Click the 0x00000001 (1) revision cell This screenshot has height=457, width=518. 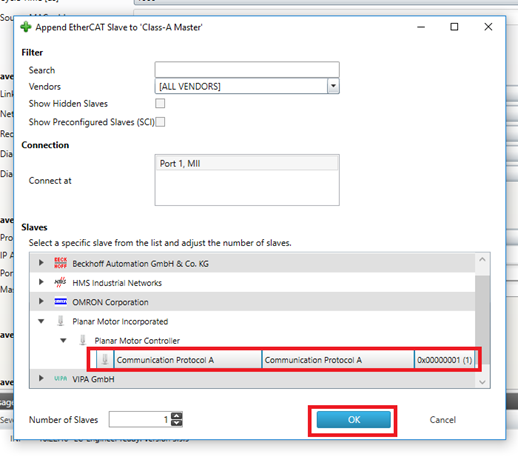[445, 360]
